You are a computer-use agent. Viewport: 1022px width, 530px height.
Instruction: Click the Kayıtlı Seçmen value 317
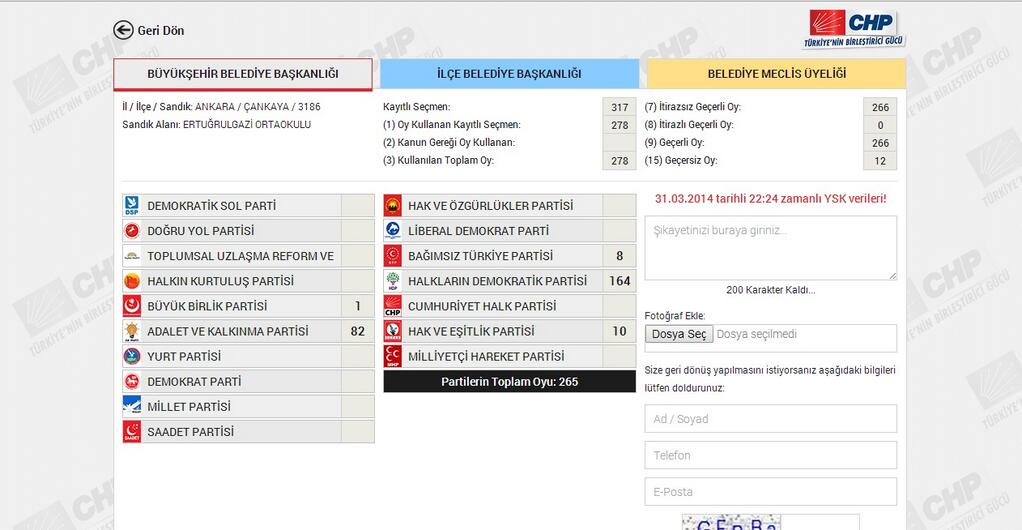coord(619,107)
